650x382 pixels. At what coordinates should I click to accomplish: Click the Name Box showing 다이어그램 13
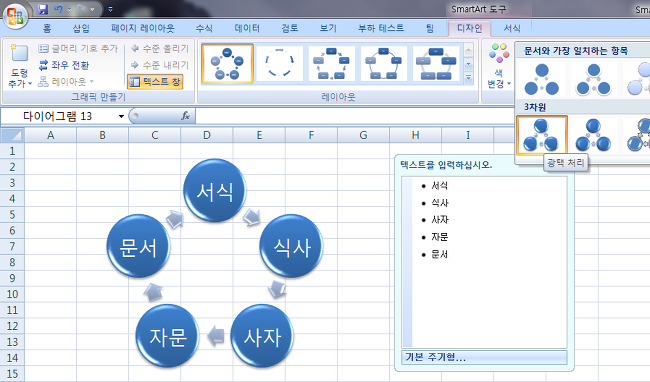coord(58,116)
